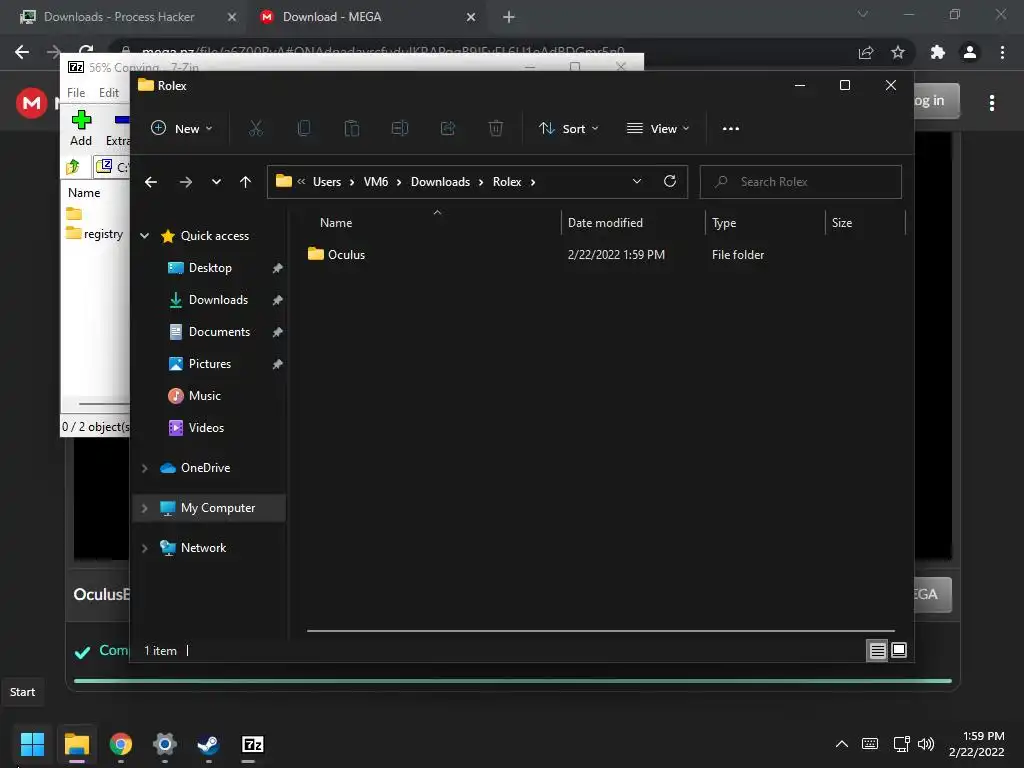This screenshot has height=768, width=1024.
Task: Open Steam from the taskbar
Action: point(208,744)
